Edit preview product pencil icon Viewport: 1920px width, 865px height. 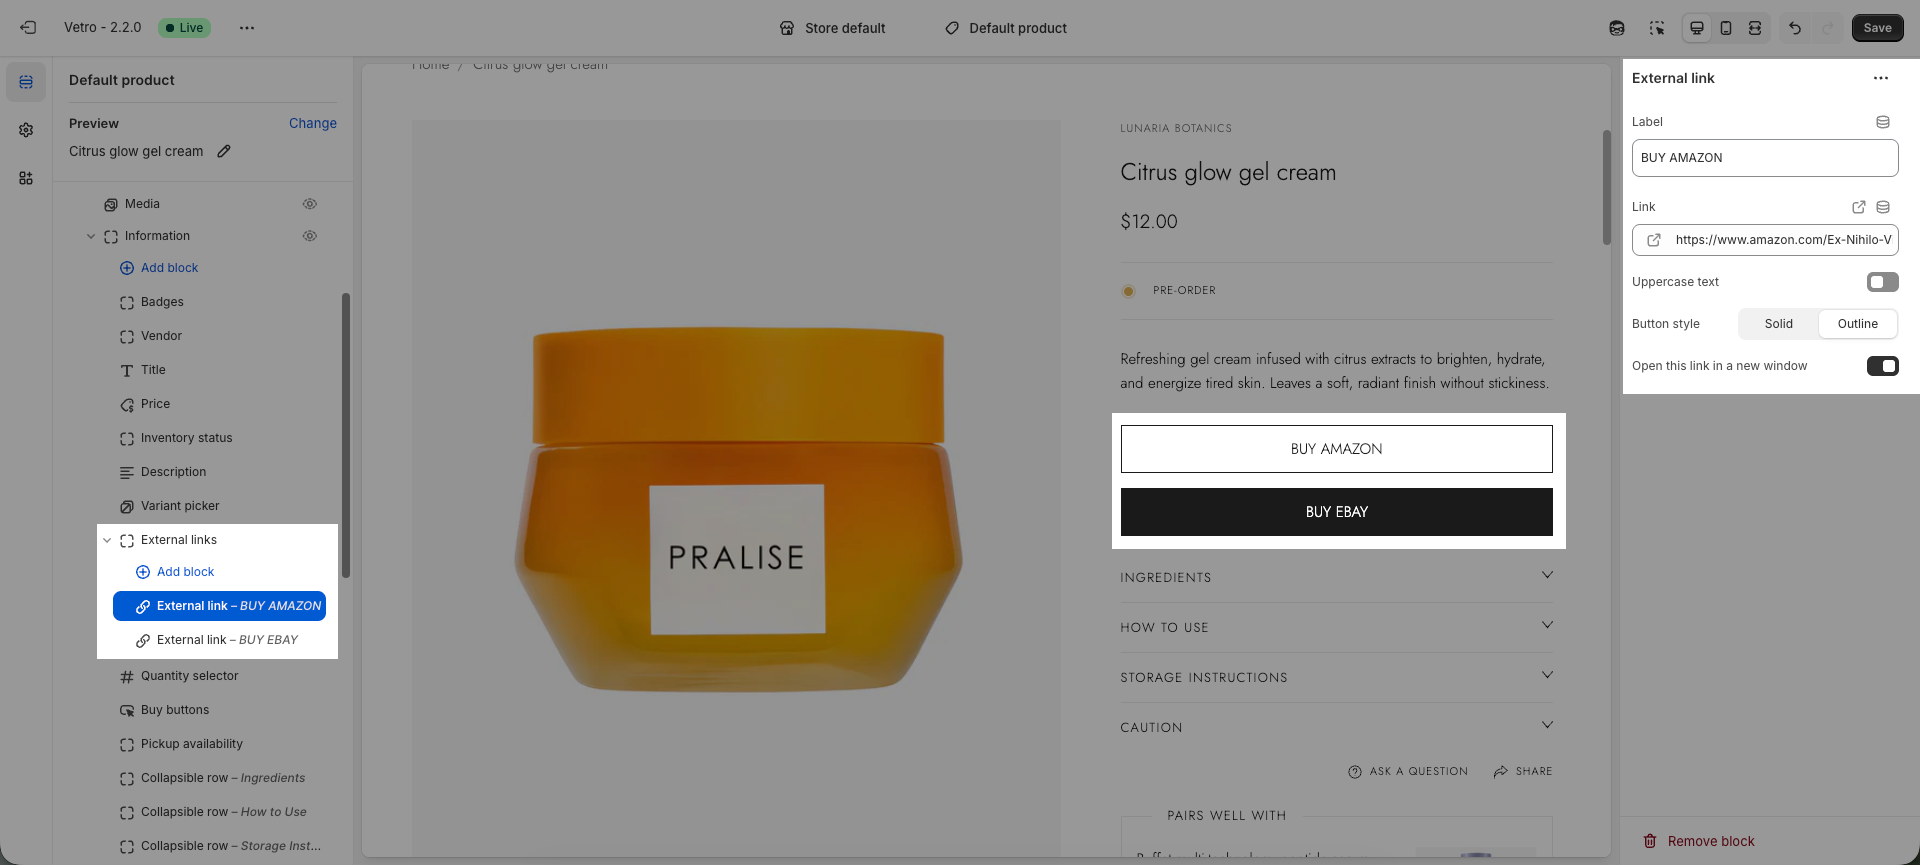tap(224, 151)
